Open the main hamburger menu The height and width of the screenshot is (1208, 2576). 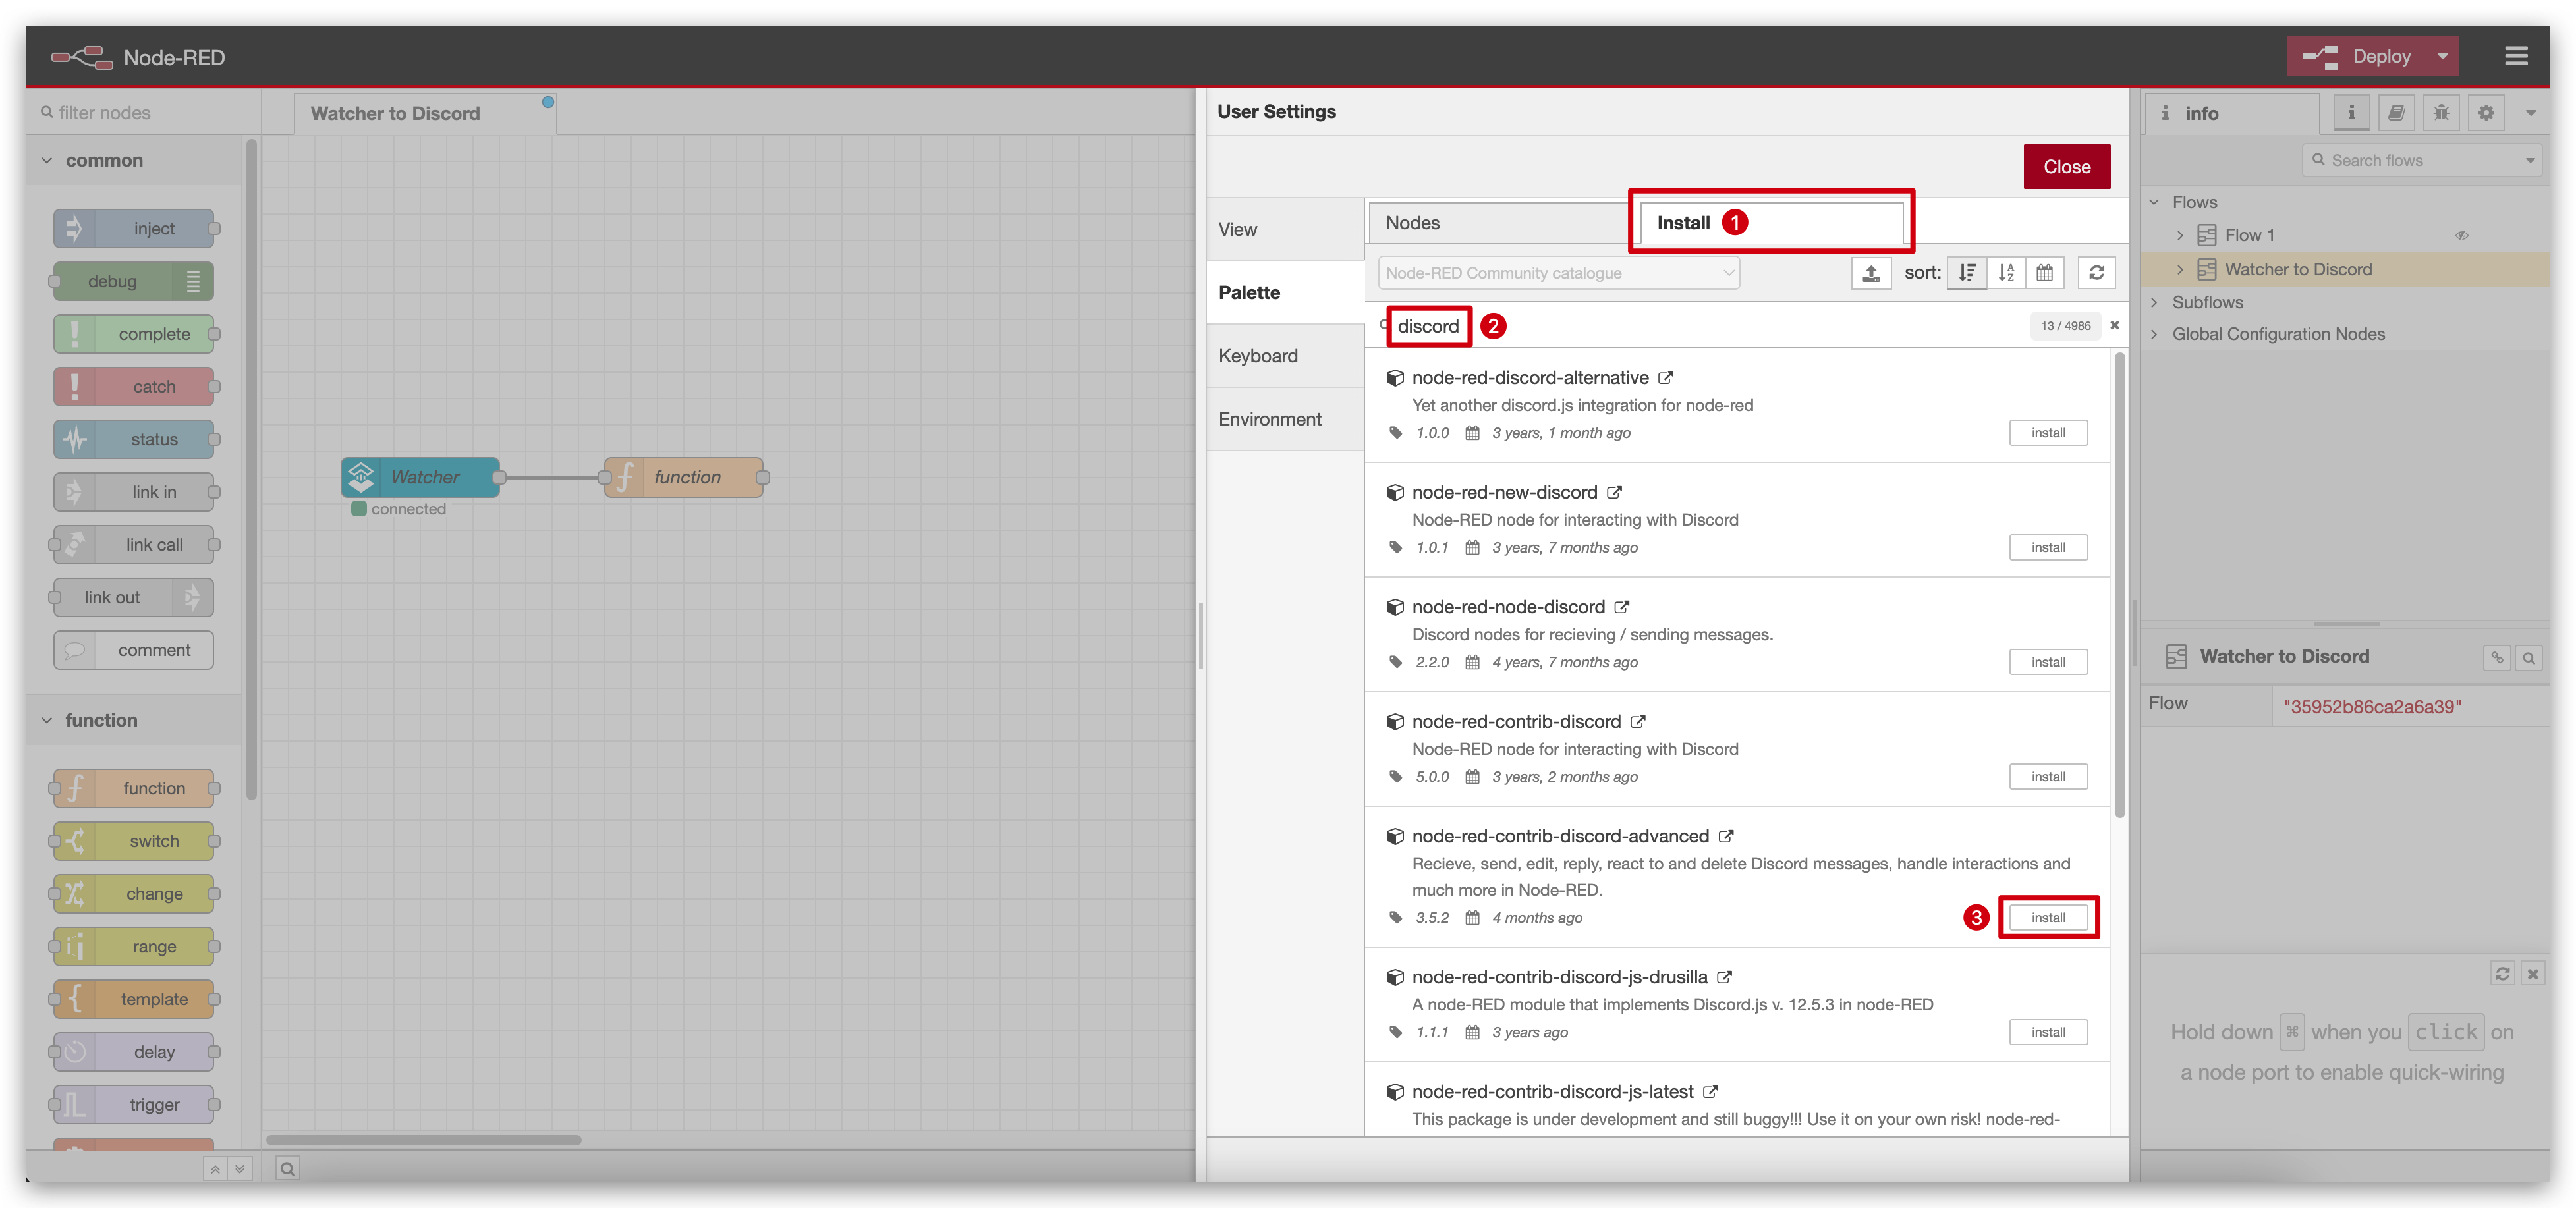2516,57
